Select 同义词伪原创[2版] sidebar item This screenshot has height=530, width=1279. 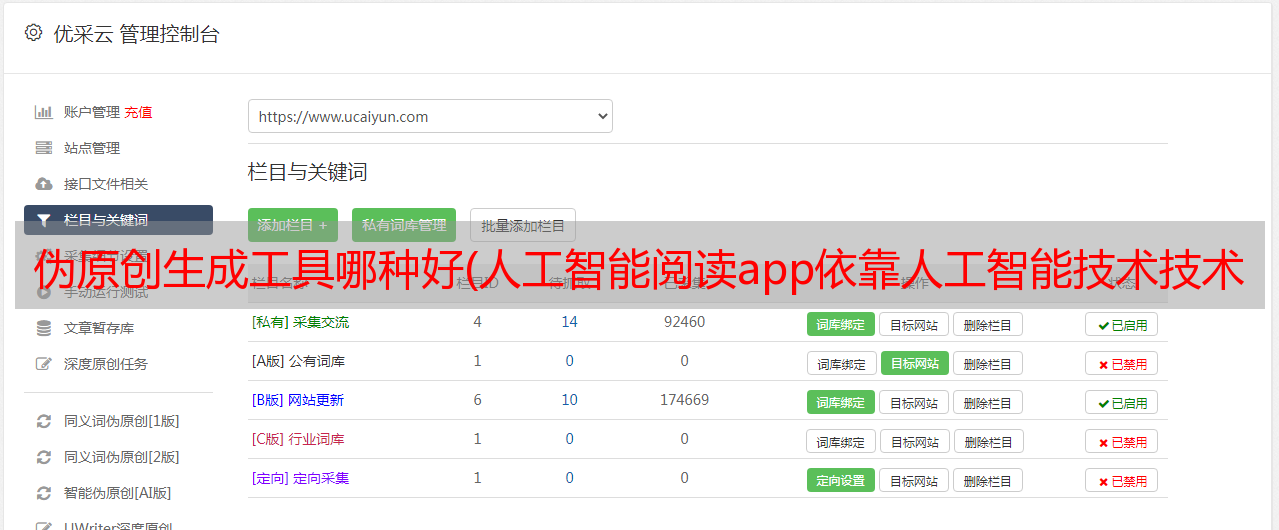[122, 457]
